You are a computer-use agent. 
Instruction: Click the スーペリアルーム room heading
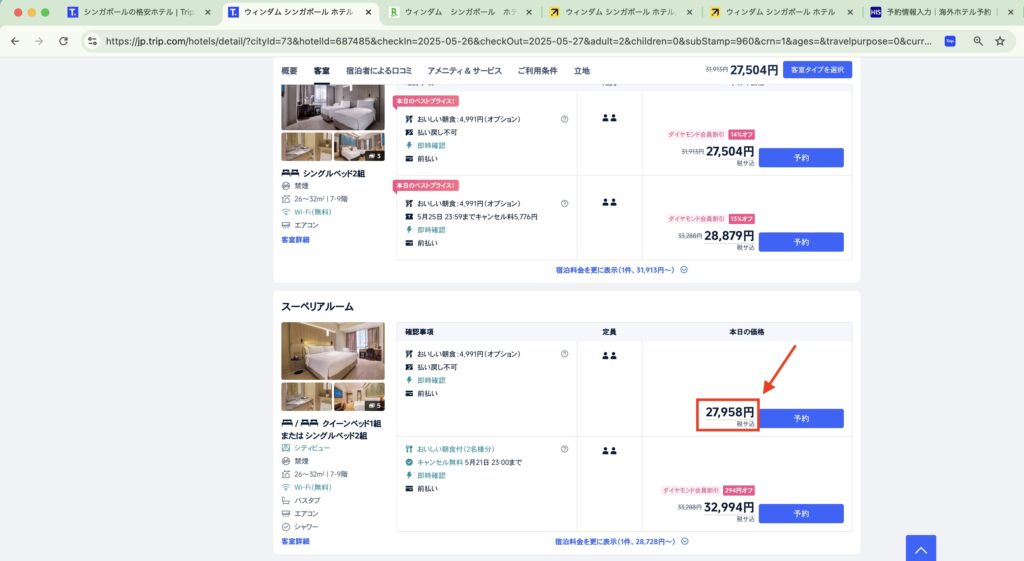point(317,306)
